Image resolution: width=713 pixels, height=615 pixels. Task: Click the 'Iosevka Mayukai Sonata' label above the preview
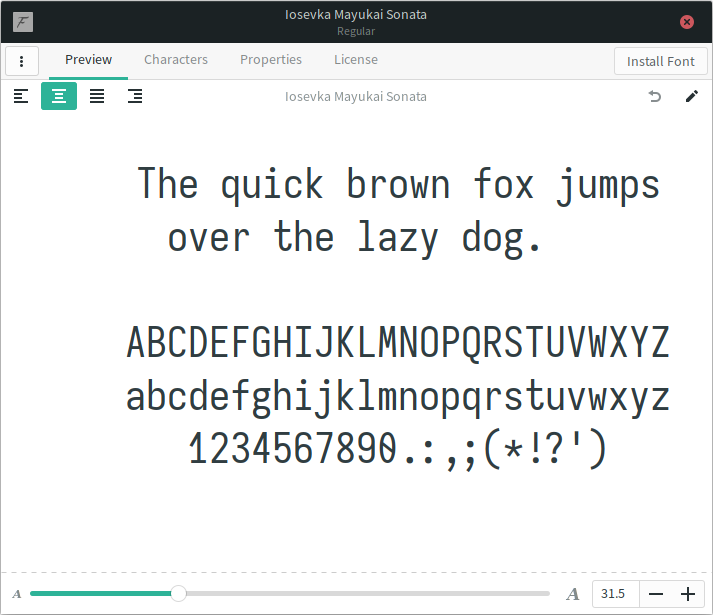pos(356,96)
